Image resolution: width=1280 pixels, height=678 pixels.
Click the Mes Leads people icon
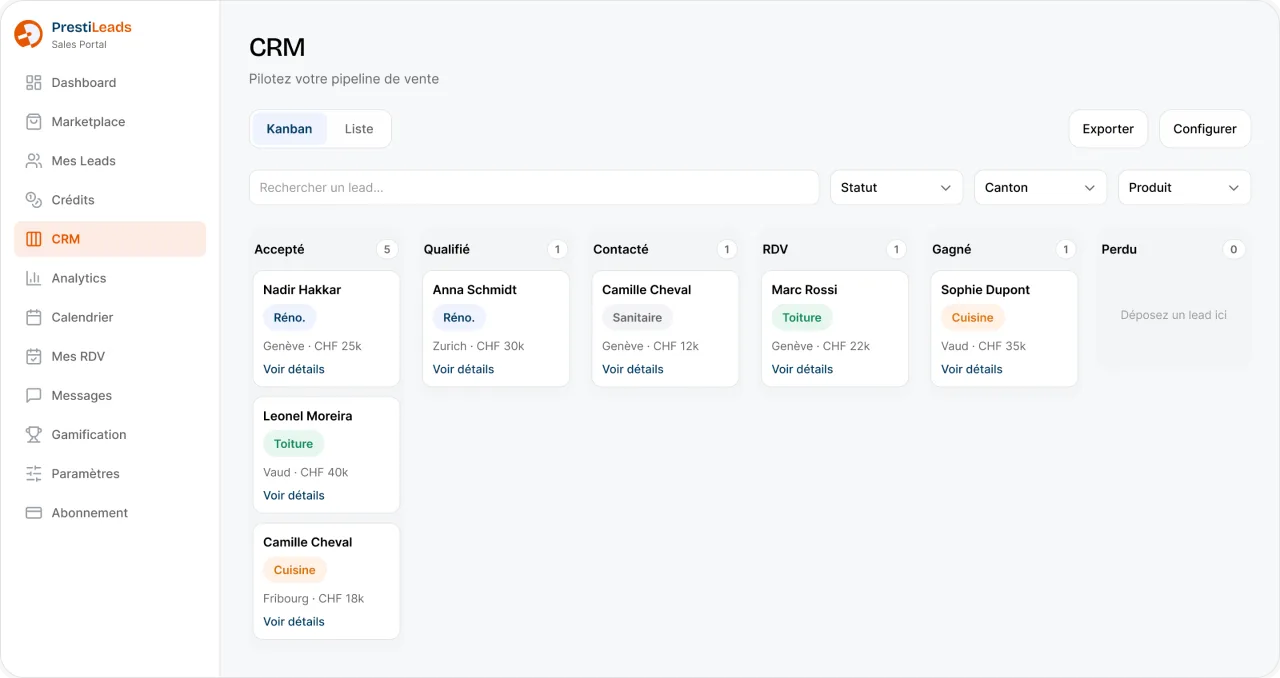coord(34,161)
